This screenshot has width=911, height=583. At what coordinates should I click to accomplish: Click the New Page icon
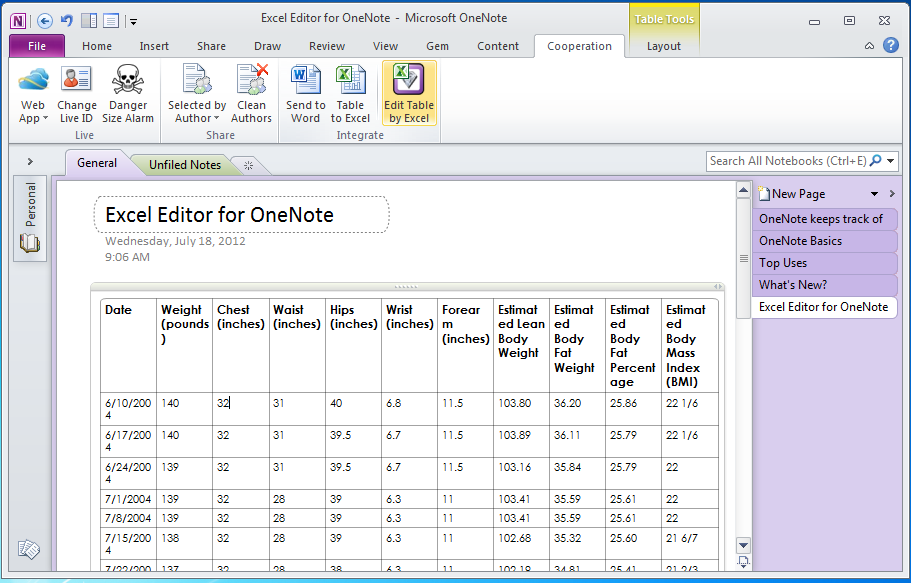pos(764,193)
